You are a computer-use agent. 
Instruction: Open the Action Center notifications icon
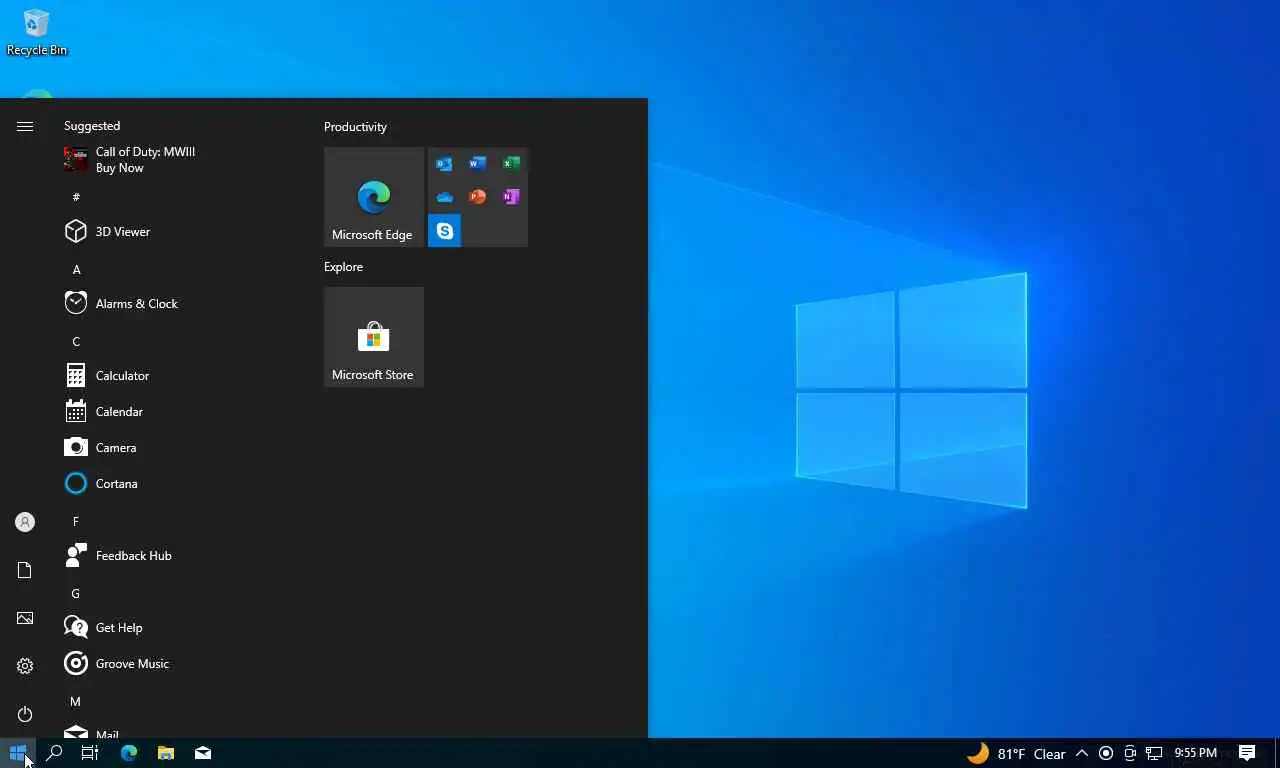point(1247,753)
